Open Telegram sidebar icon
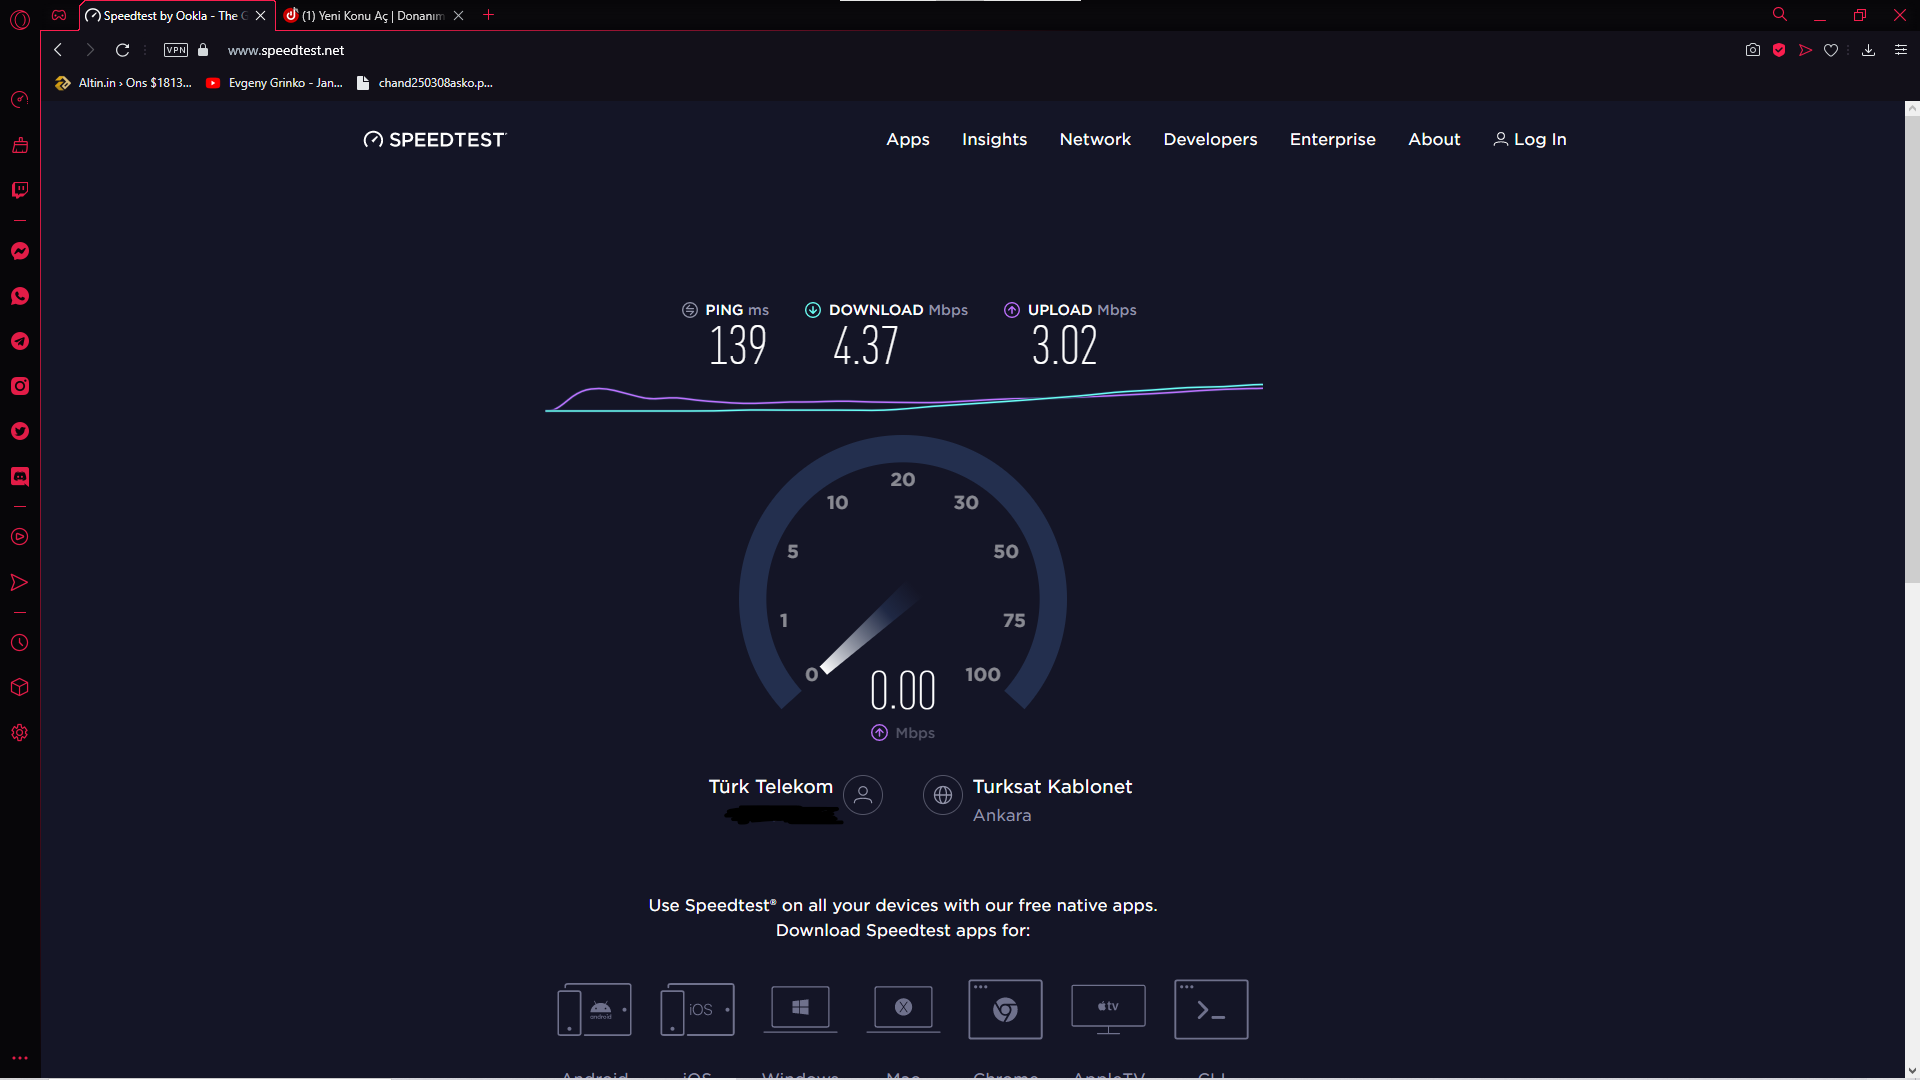1920x1080 pixels. 20,341
